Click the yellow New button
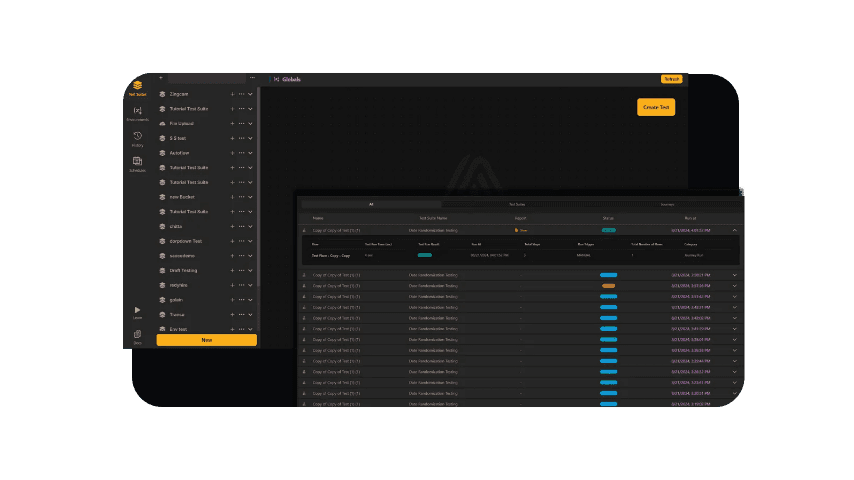 click(206, 340)
